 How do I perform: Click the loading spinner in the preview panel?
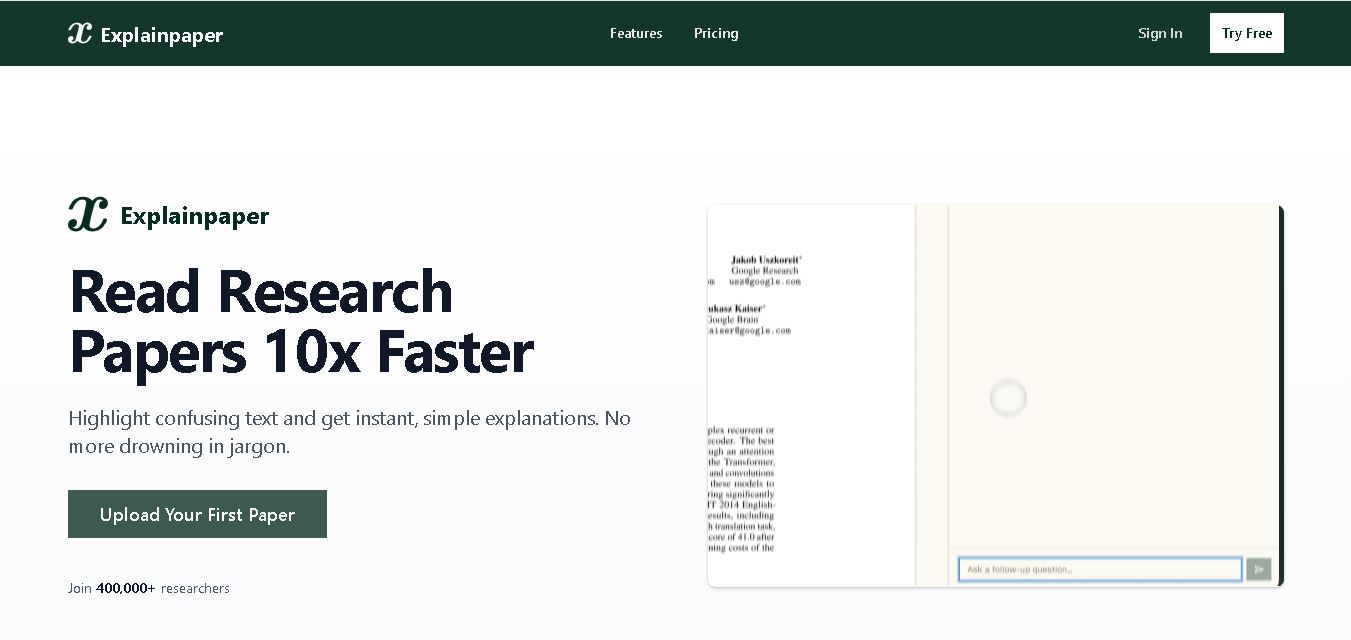[x=1008, y=398]
